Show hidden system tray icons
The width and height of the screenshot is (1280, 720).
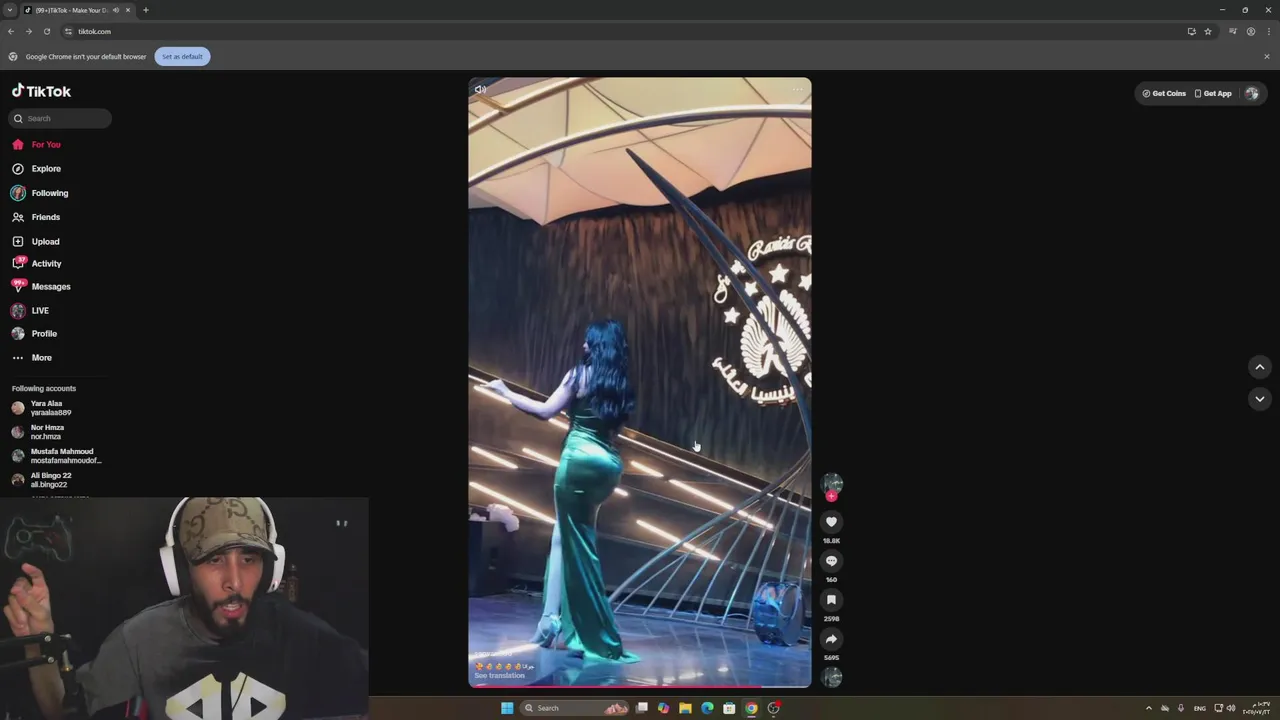coord(1148,709)
